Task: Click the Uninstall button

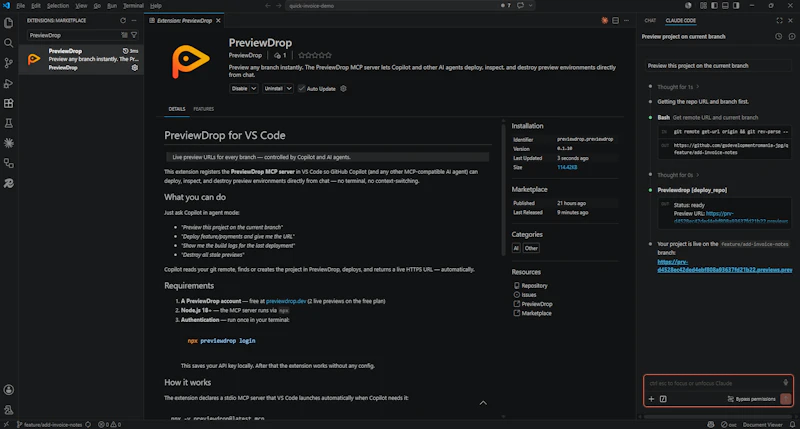Action: [273, 88]
